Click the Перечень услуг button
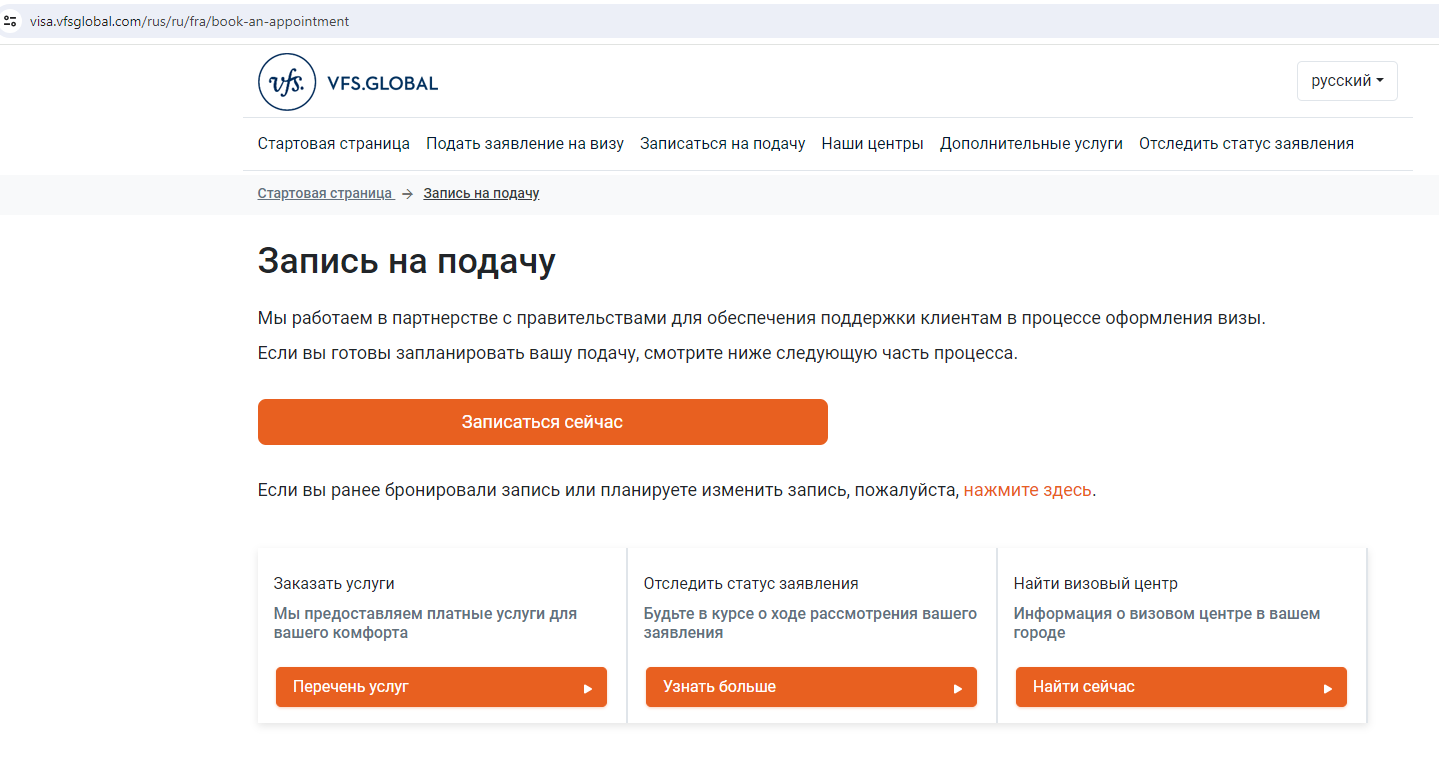This screenshot has height=770, width=1439. pos(441,687)
